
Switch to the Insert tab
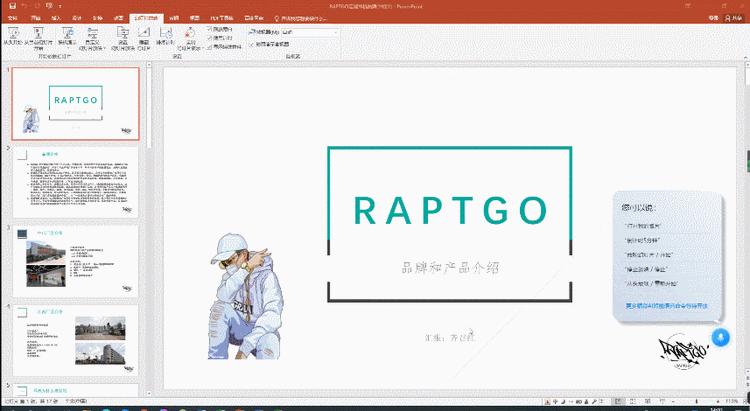coord(57,18)
